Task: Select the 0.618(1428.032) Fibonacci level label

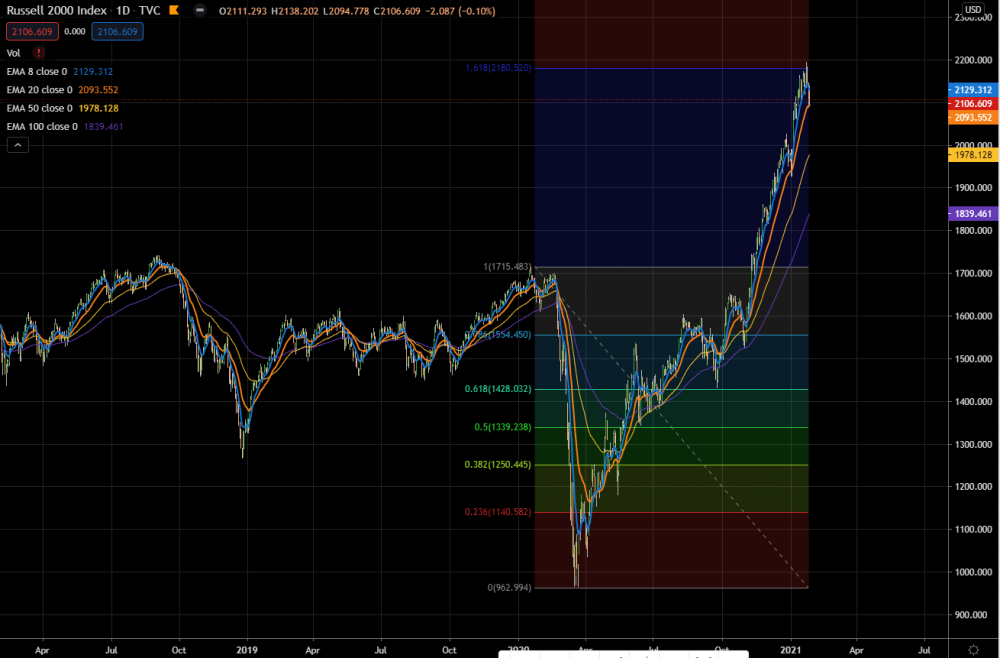Action: pyautogui.click(x=498, y=389)
